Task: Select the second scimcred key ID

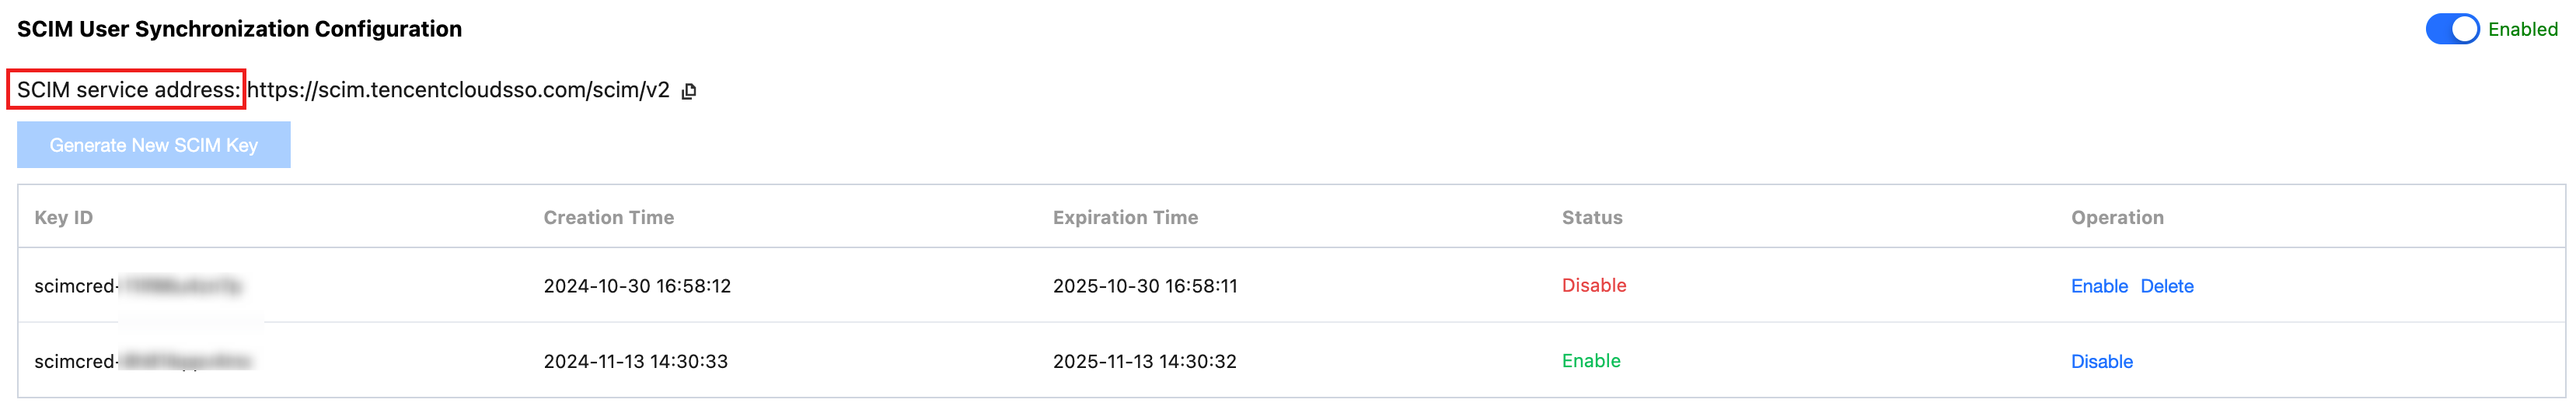Action: [142, 361]
